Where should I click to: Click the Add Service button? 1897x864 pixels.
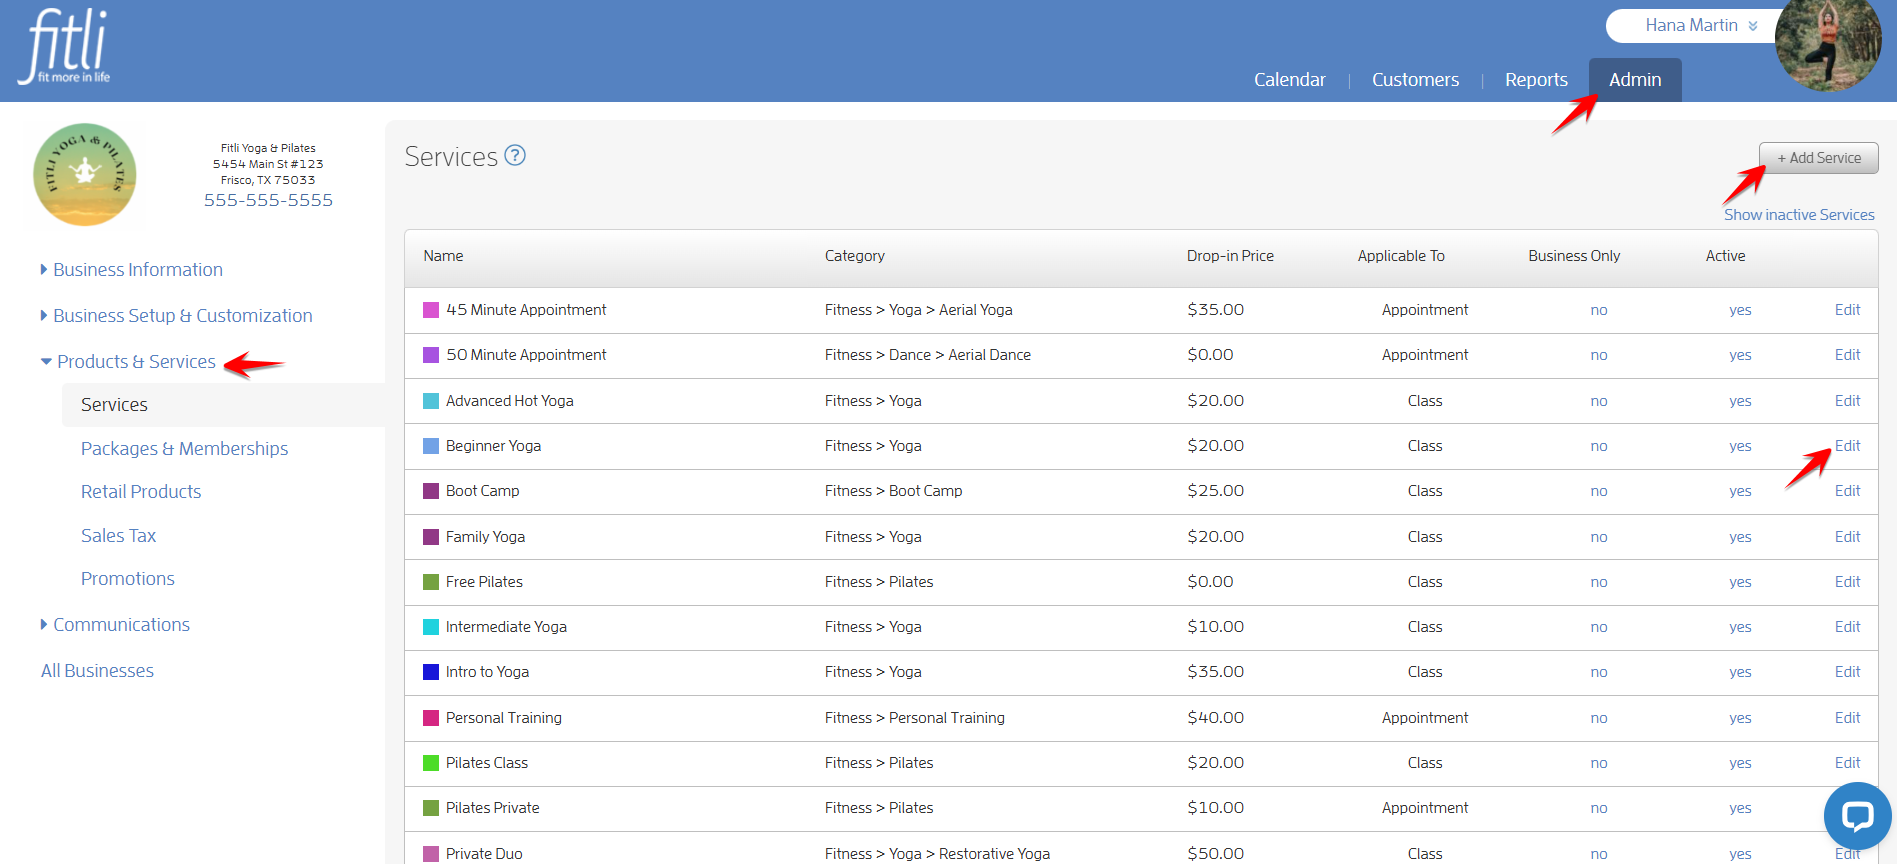click(1818, 158)
